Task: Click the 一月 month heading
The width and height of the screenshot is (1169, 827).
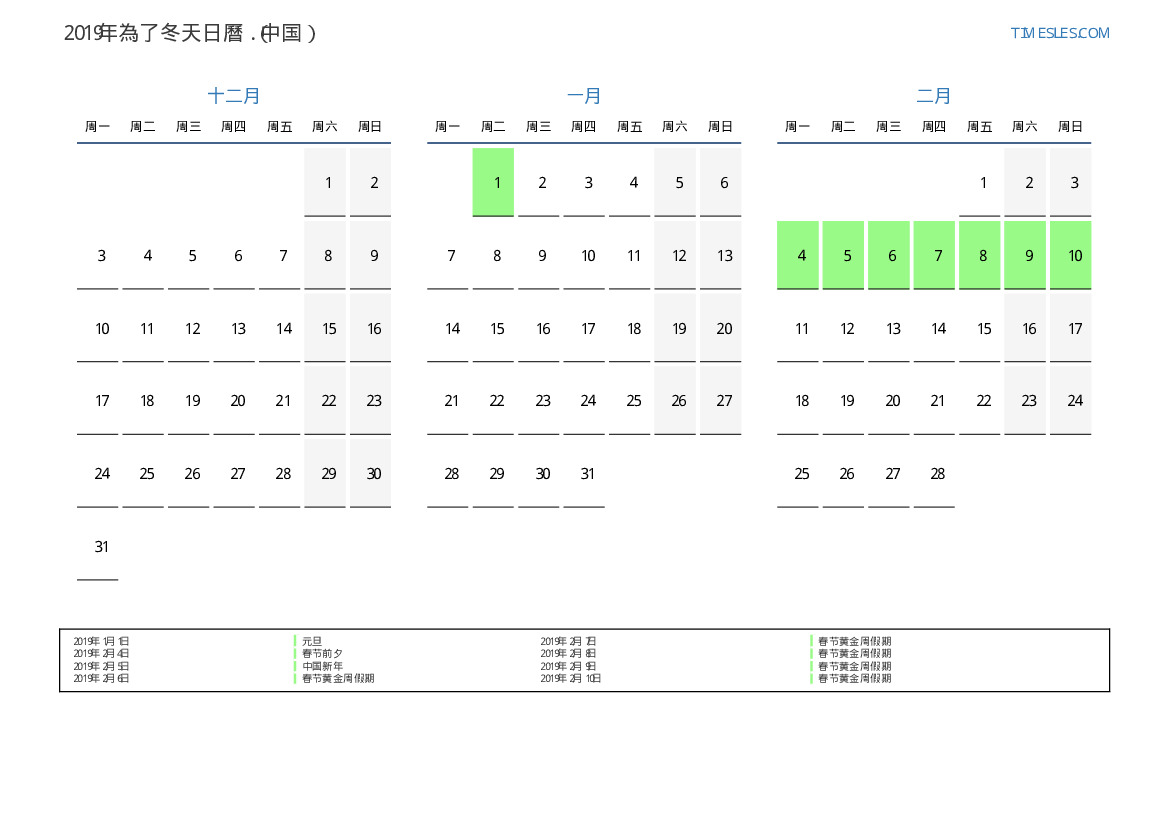Action: pyautogui.click(x=584, y=96)
